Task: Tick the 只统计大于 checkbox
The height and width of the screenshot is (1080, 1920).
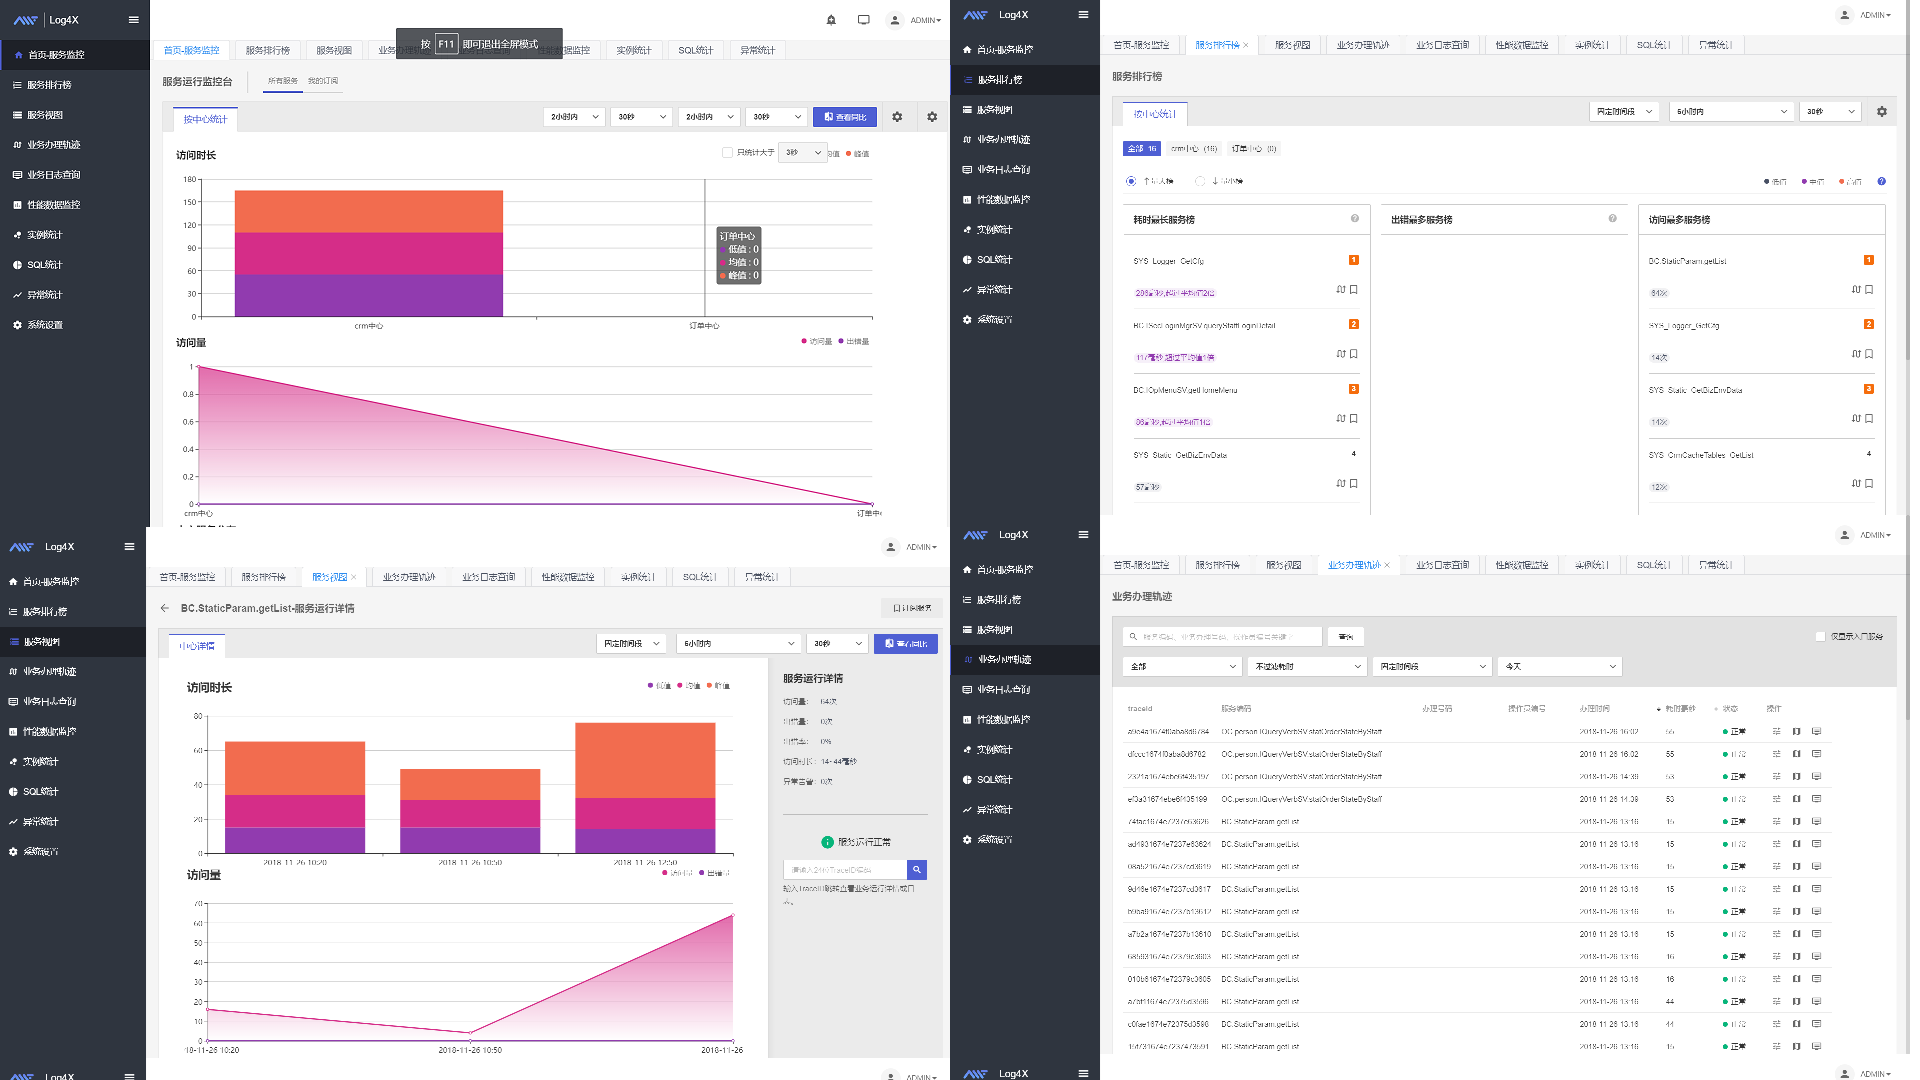Action: tap(727, 153)
